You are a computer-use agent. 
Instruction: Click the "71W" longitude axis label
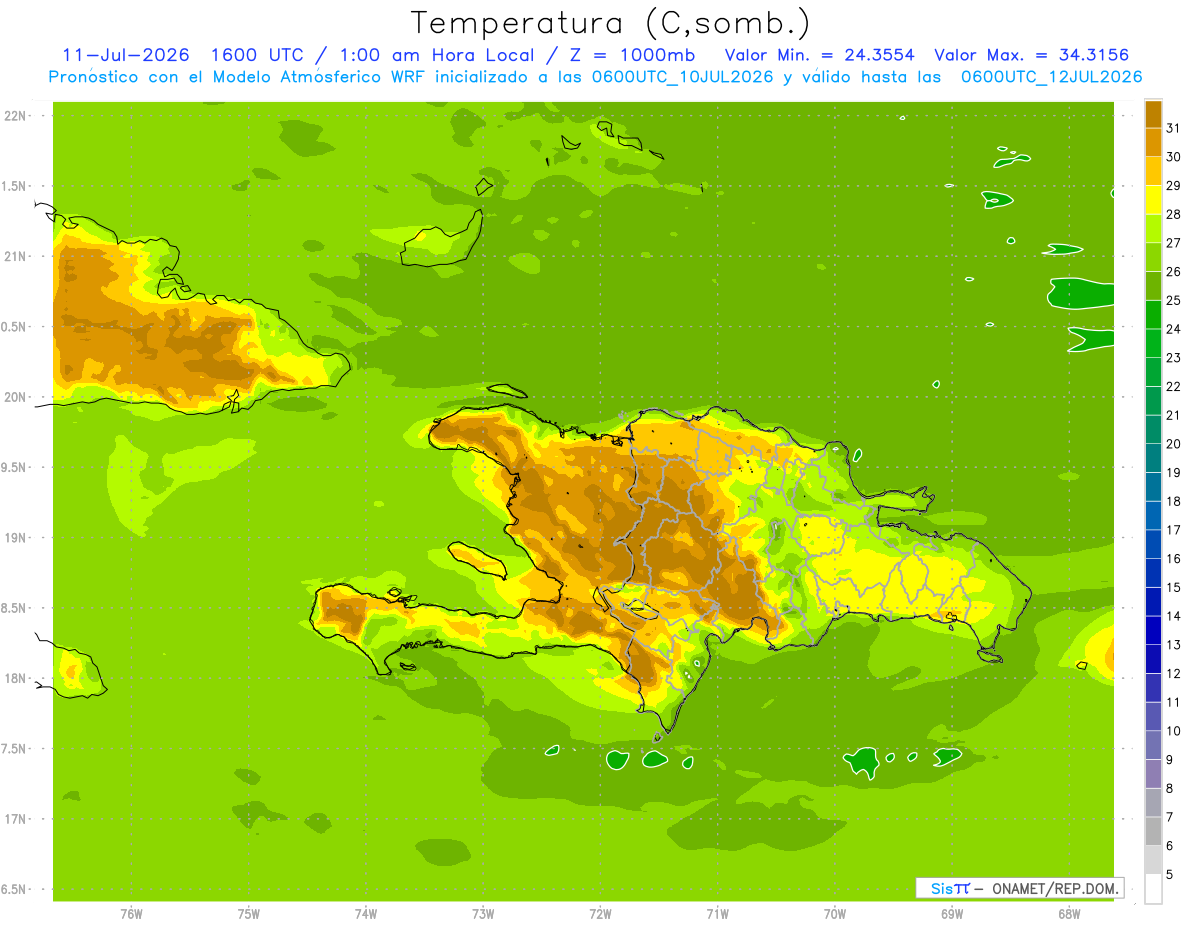pyautogui.click(x=717, y=914)
